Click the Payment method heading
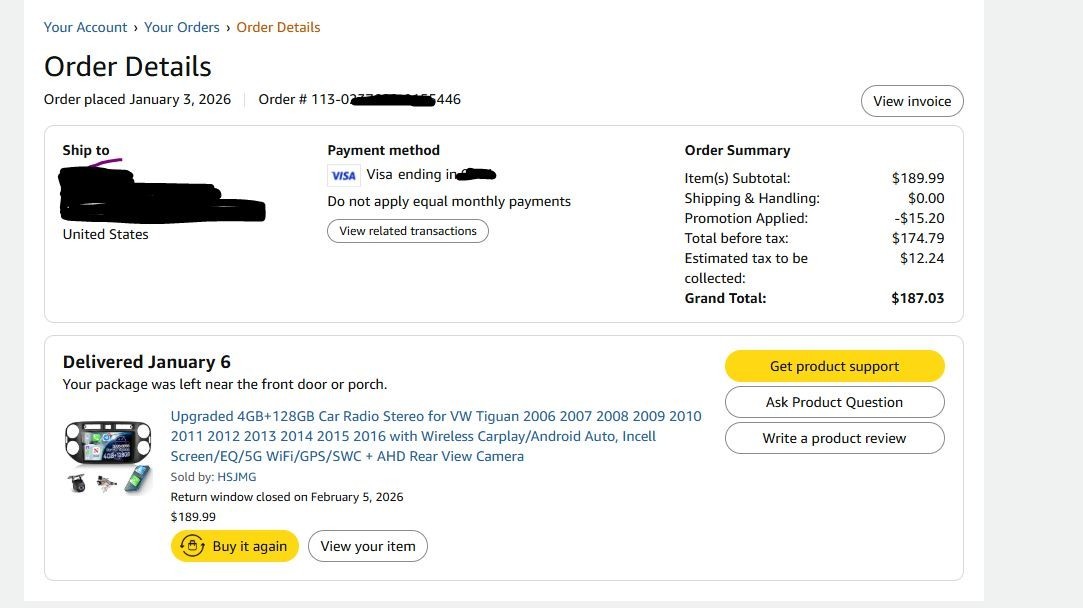1083x608 pixels. click(383, 150)
